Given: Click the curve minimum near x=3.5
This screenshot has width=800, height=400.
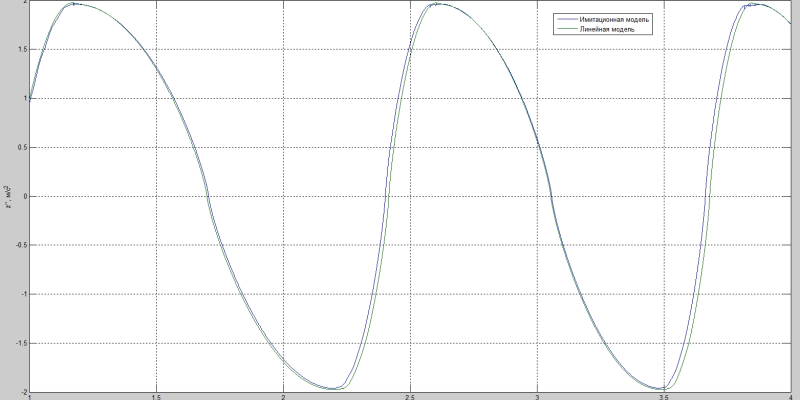Looking at the screenshot, I should click(x=660, y=388).
